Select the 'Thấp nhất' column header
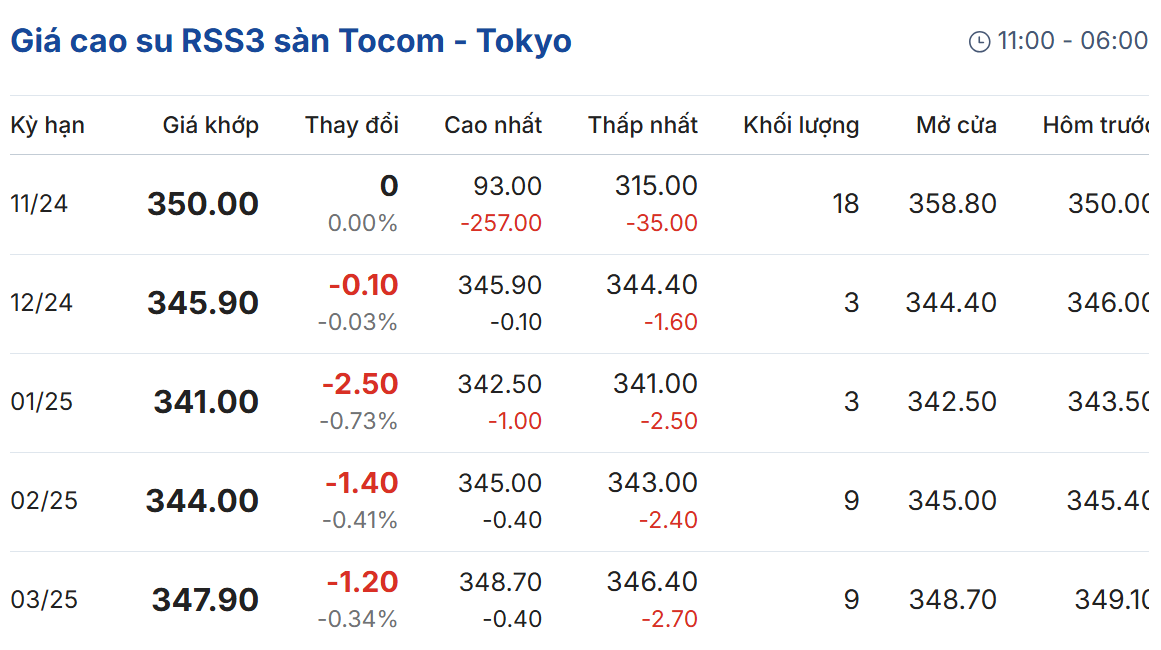Image resolution: width=1161 pixels, height=650 pixels. point(643,124)
